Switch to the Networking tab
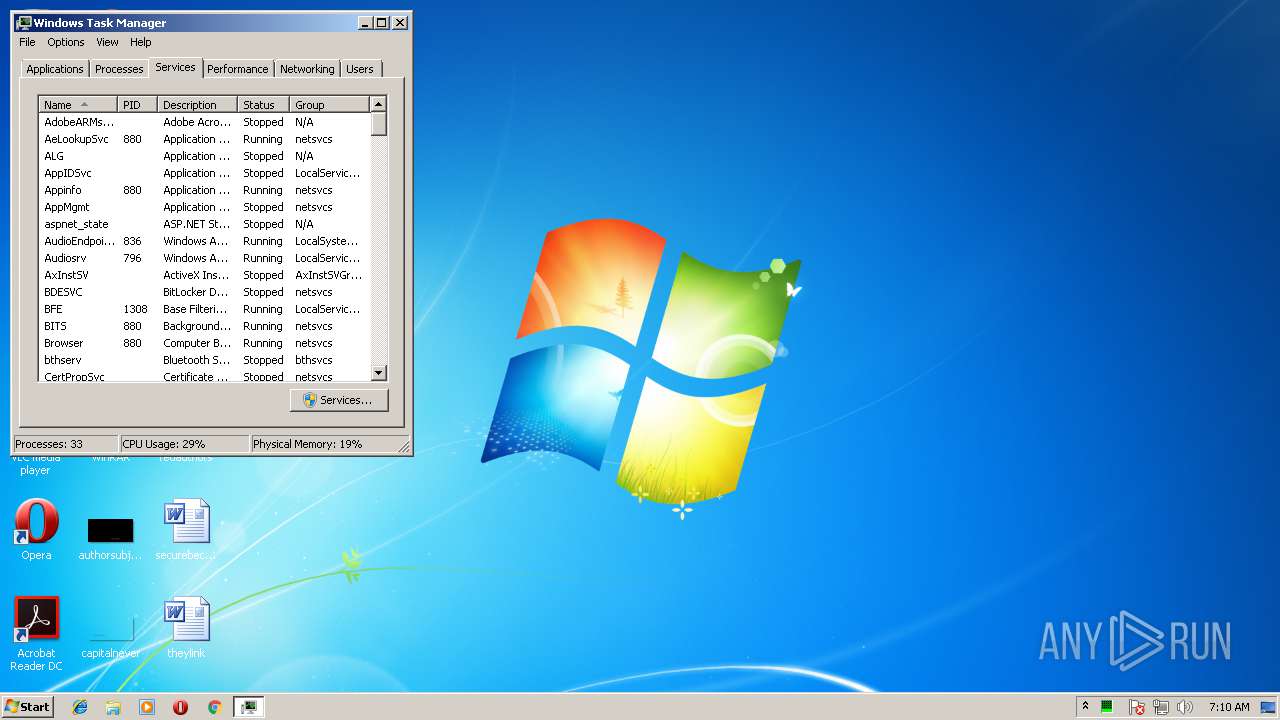Image resolution: width=1280 pixels, height=720 pixels. 307,69
